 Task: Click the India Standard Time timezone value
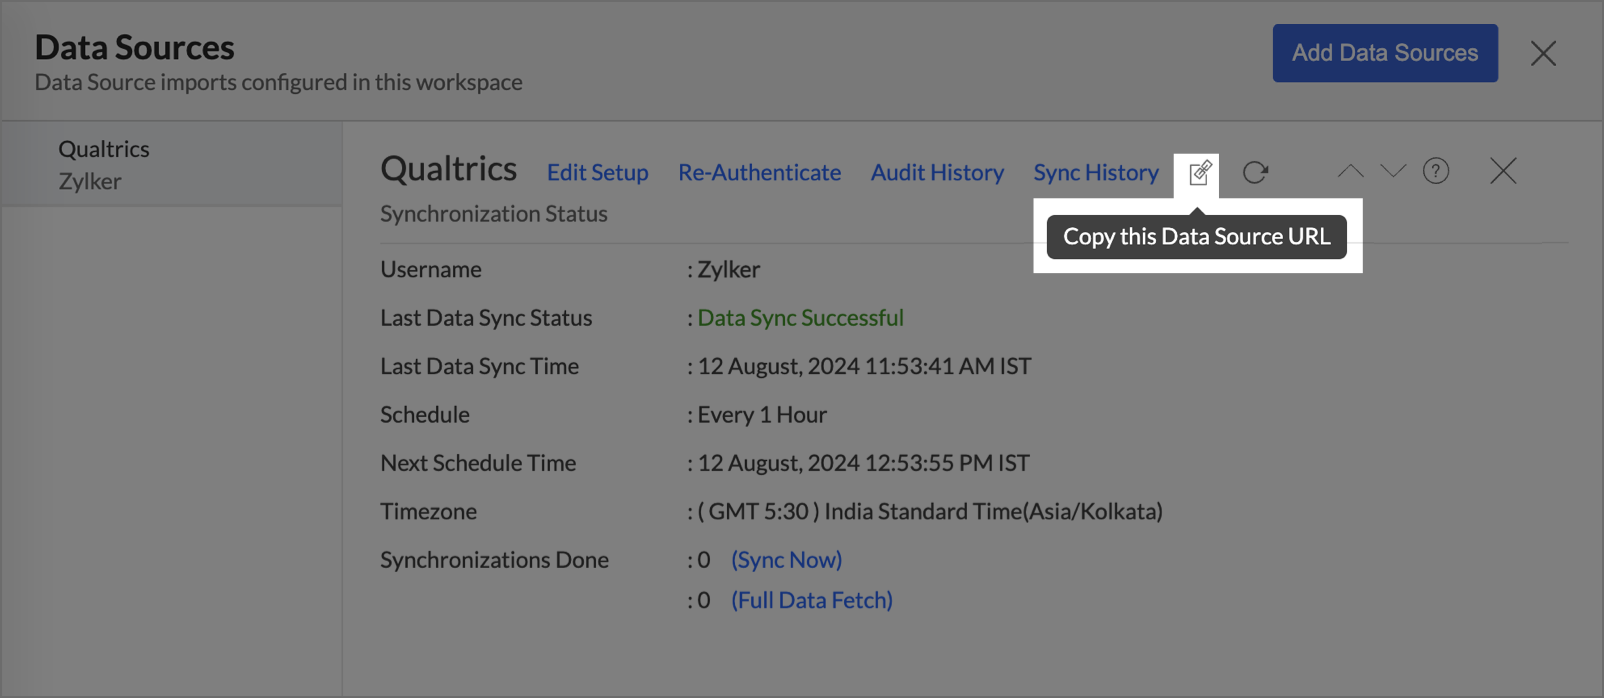(x=930, y=512)
